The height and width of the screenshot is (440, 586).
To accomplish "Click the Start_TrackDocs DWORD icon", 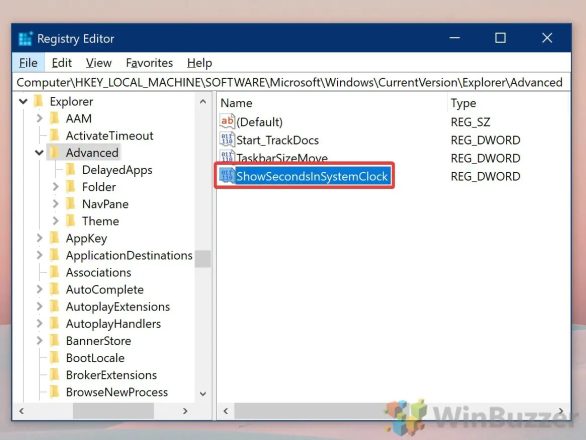I will coord(227,139).
